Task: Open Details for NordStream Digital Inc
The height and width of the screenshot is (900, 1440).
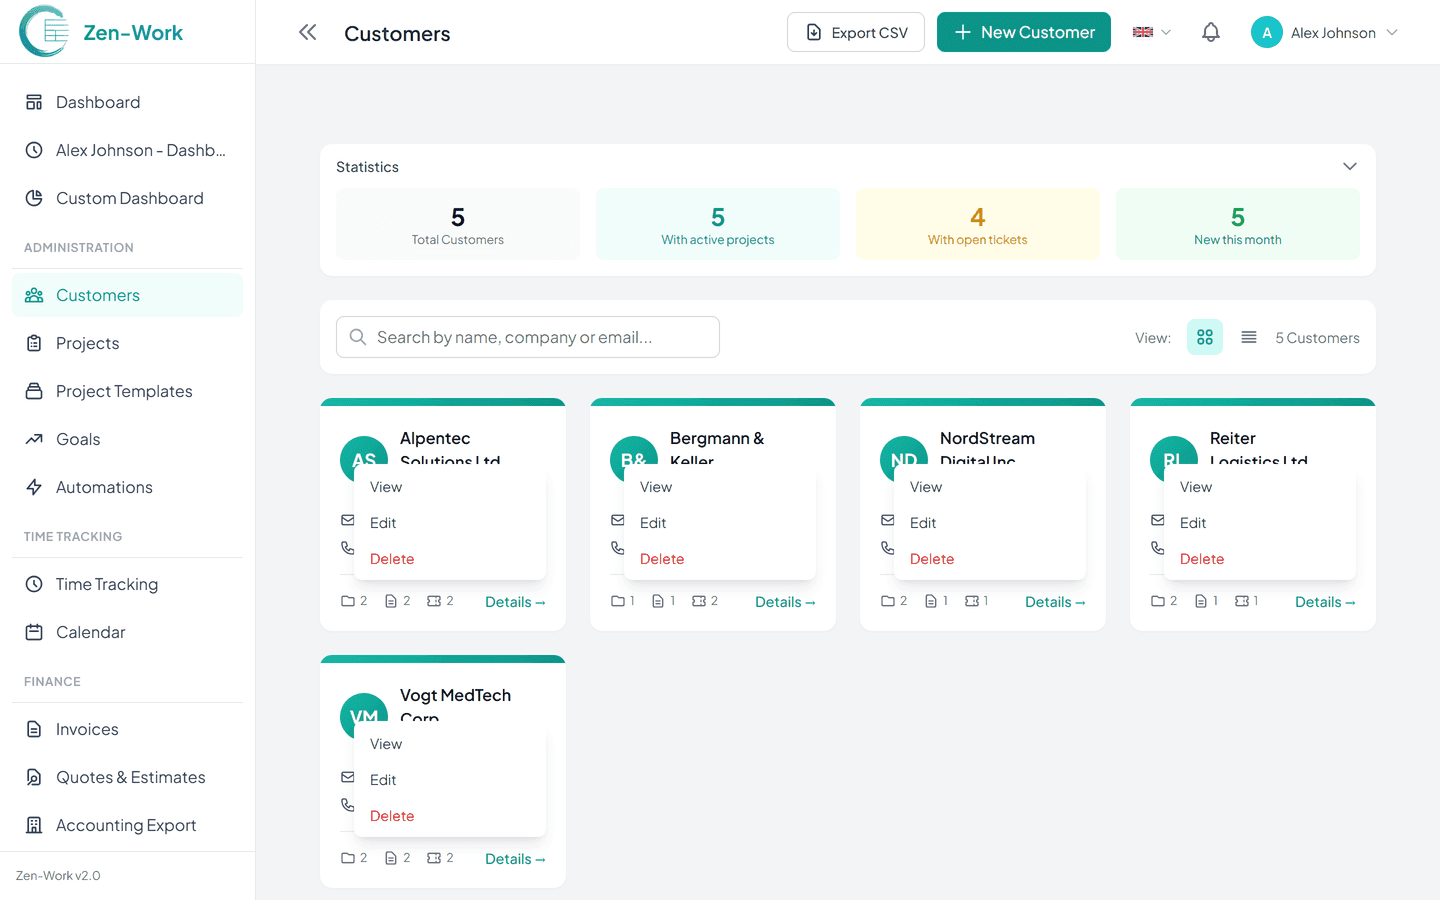Action: pyautogui.click(x=1055, y=601)
